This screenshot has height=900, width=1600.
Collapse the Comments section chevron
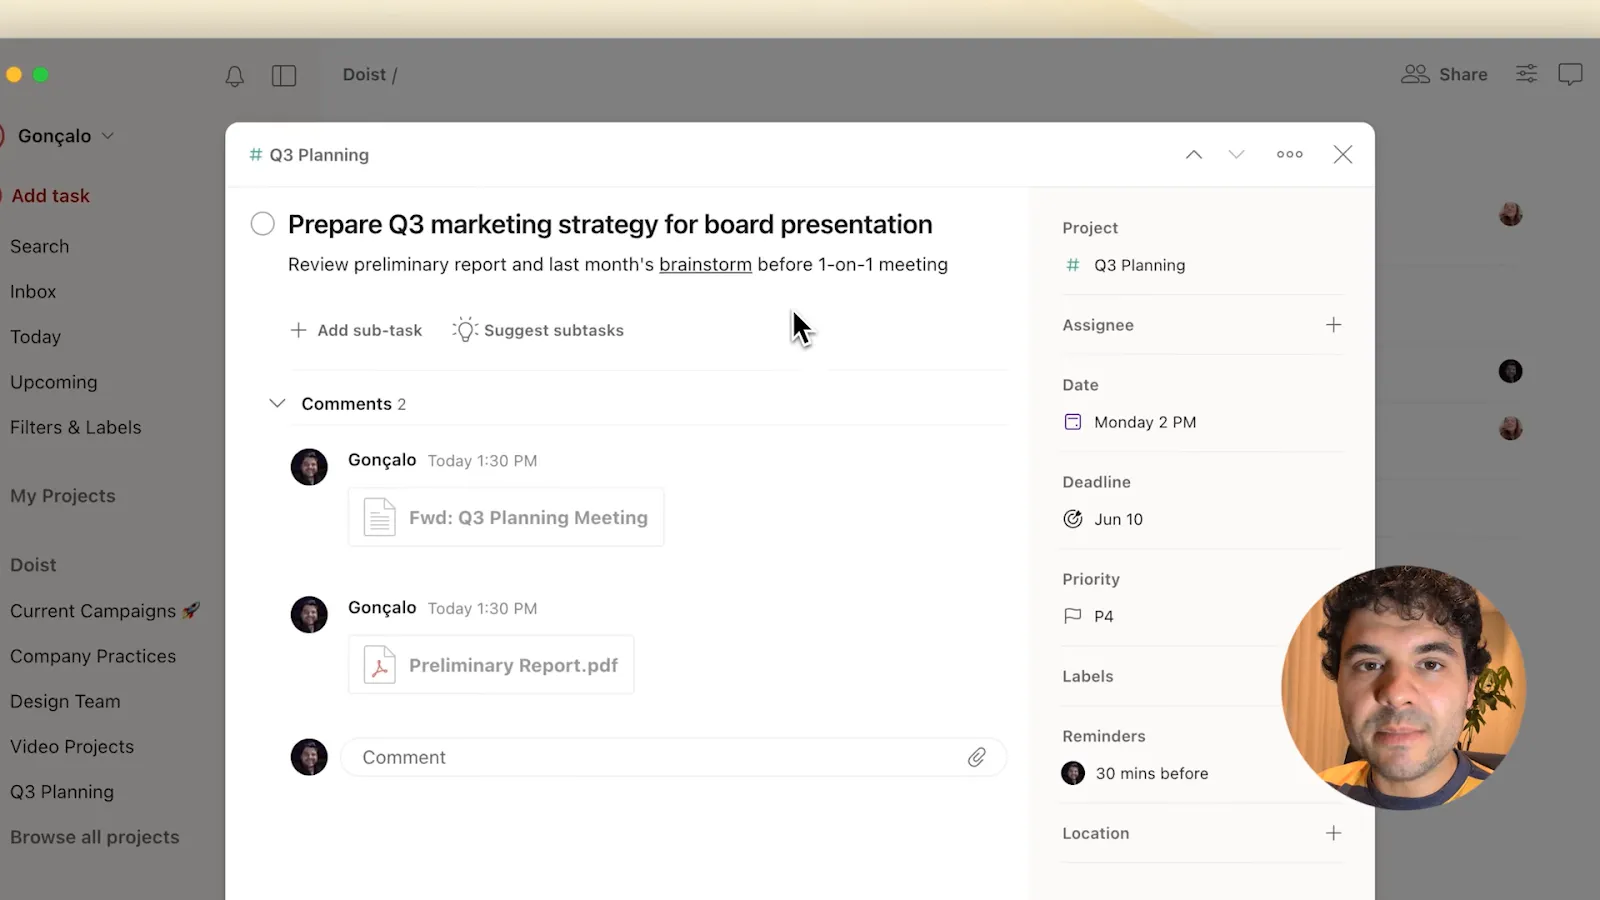point(277,403)
